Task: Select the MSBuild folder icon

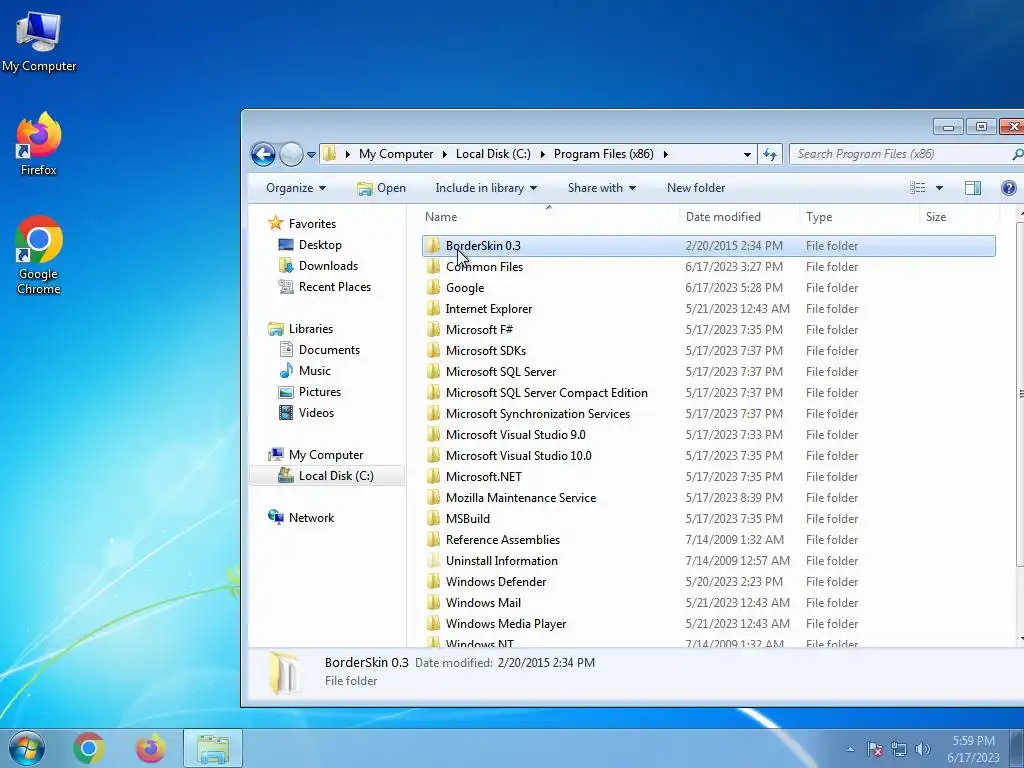Action: click(x=433, y=519)
